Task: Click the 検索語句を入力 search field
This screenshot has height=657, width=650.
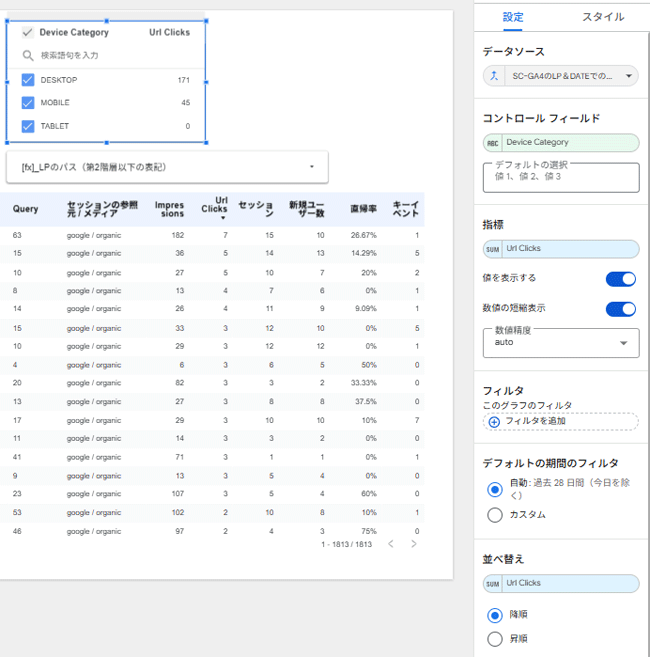Action: 69,55
